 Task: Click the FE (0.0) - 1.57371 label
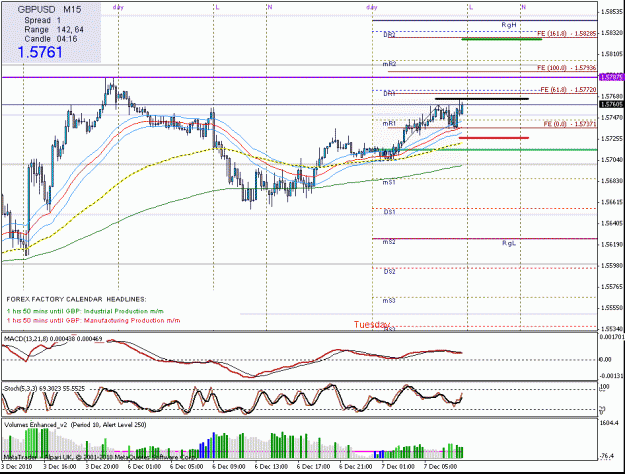pos(570,124)
